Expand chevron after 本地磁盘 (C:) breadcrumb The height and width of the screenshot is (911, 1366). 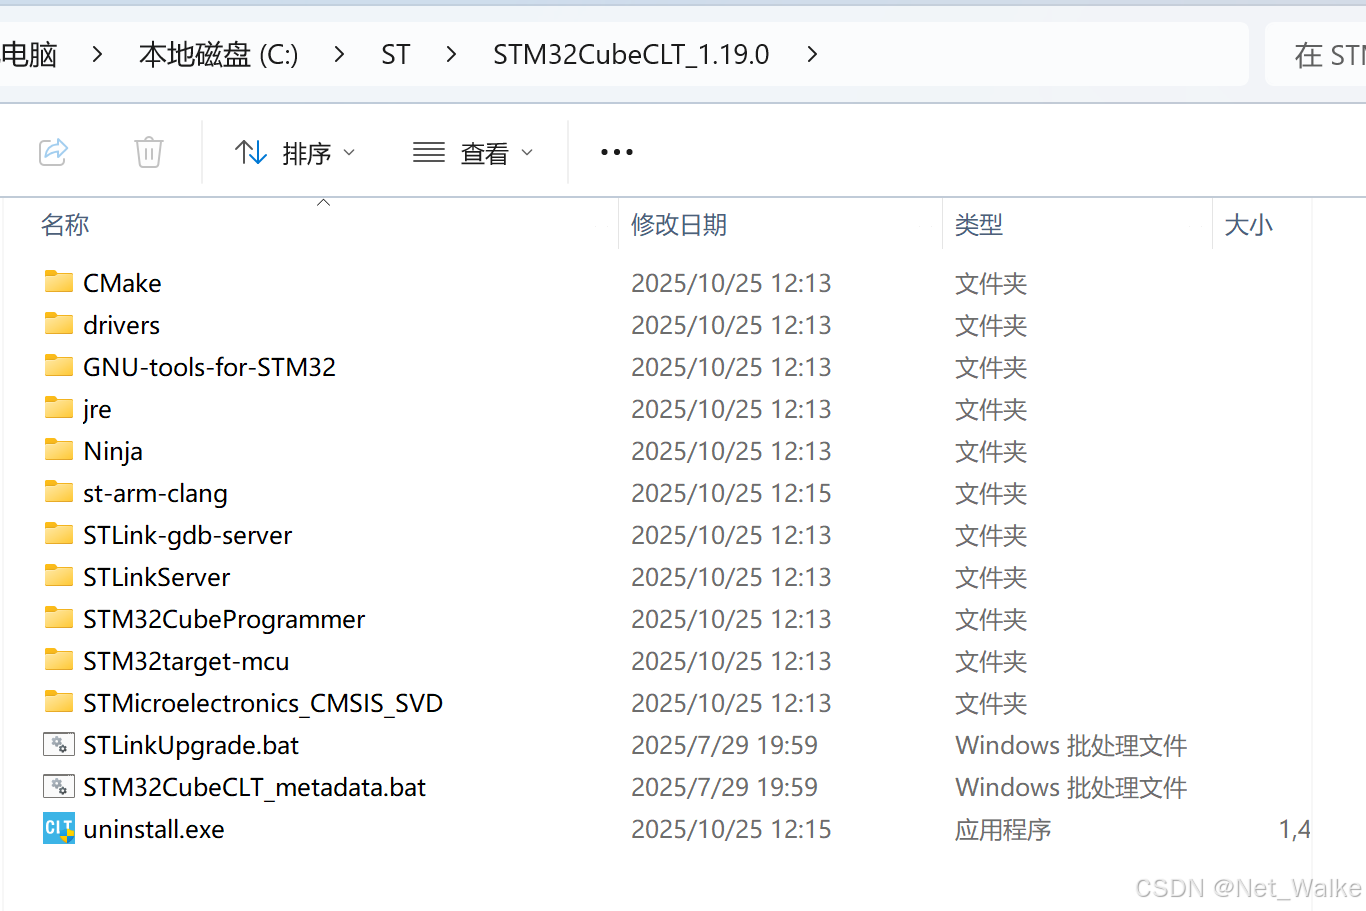[x=339, y=54]
